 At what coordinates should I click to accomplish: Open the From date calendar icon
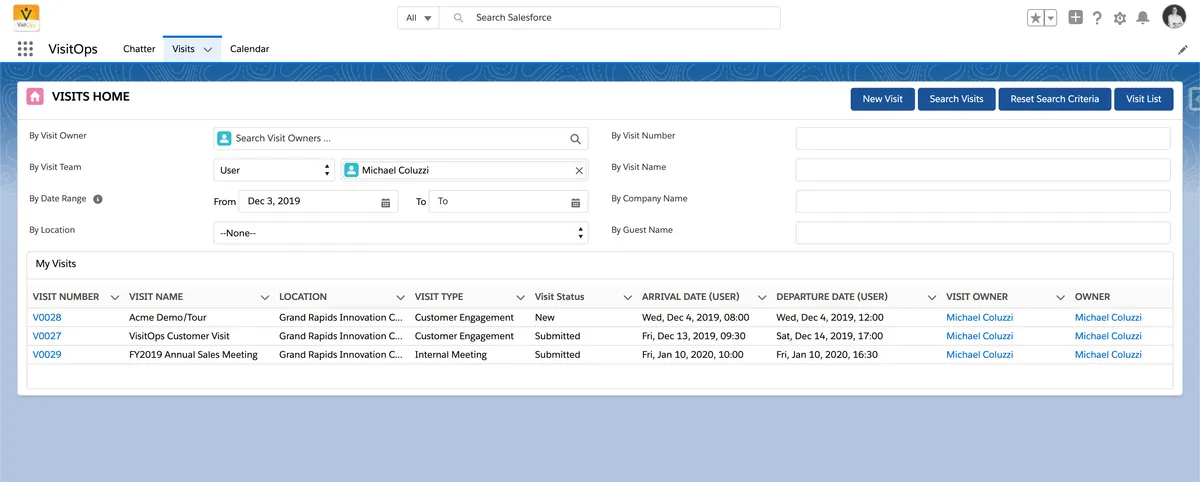click(386, 202)
